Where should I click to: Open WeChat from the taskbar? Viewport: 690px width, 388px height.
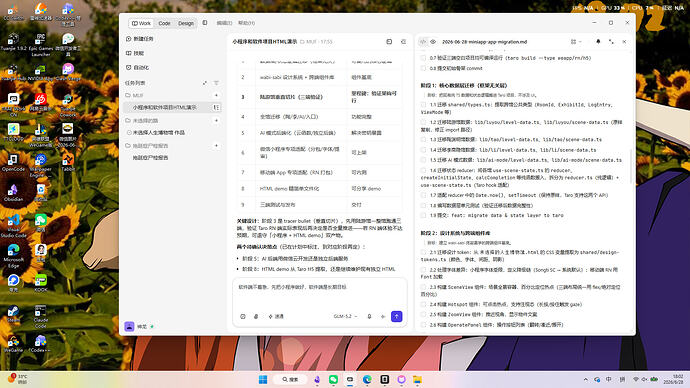click(334, 379)
